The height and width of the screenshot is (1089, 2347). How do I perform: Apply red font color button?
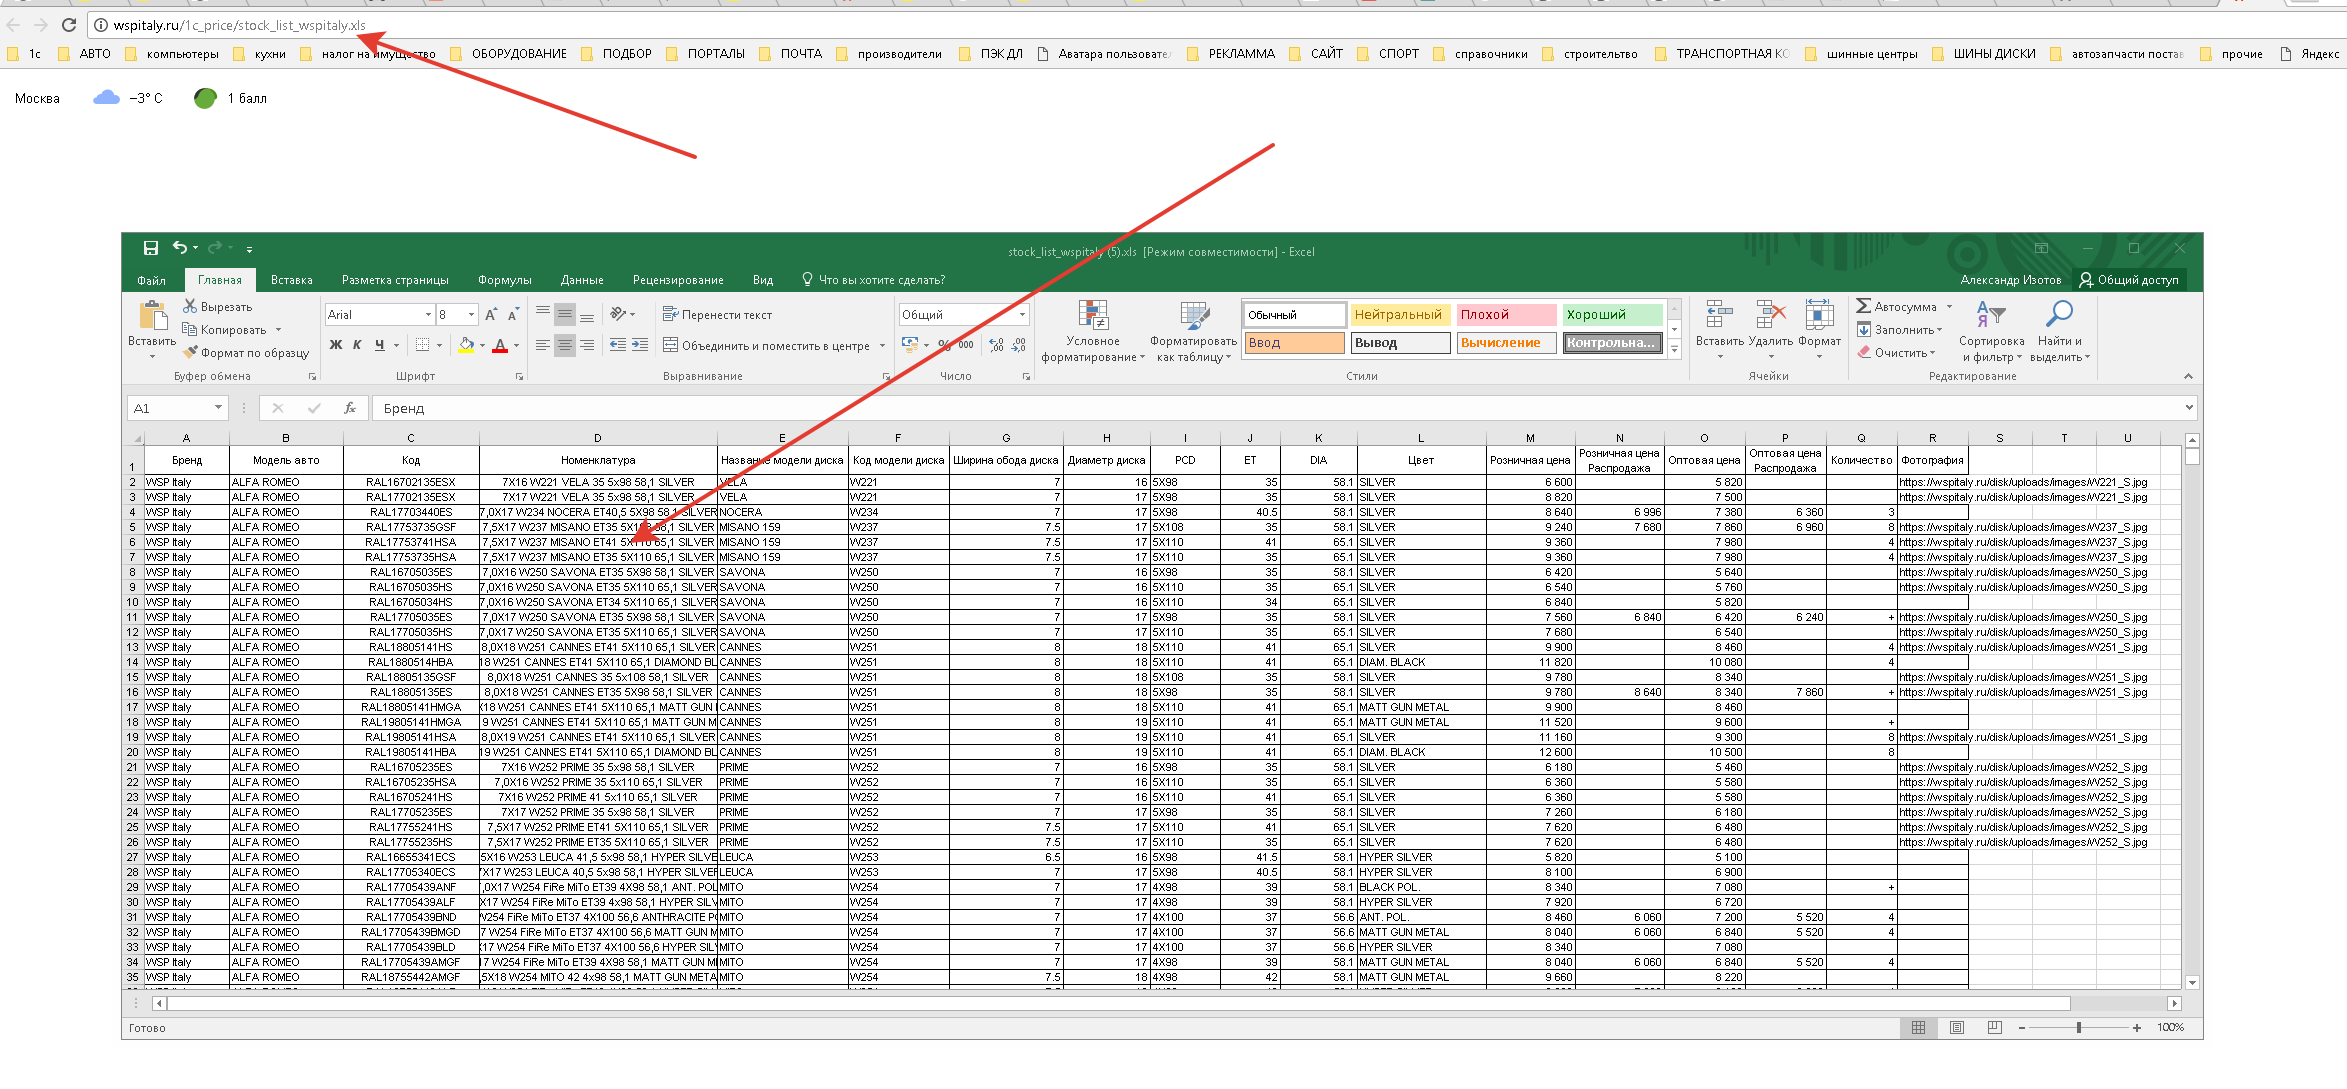pos(500,345)
